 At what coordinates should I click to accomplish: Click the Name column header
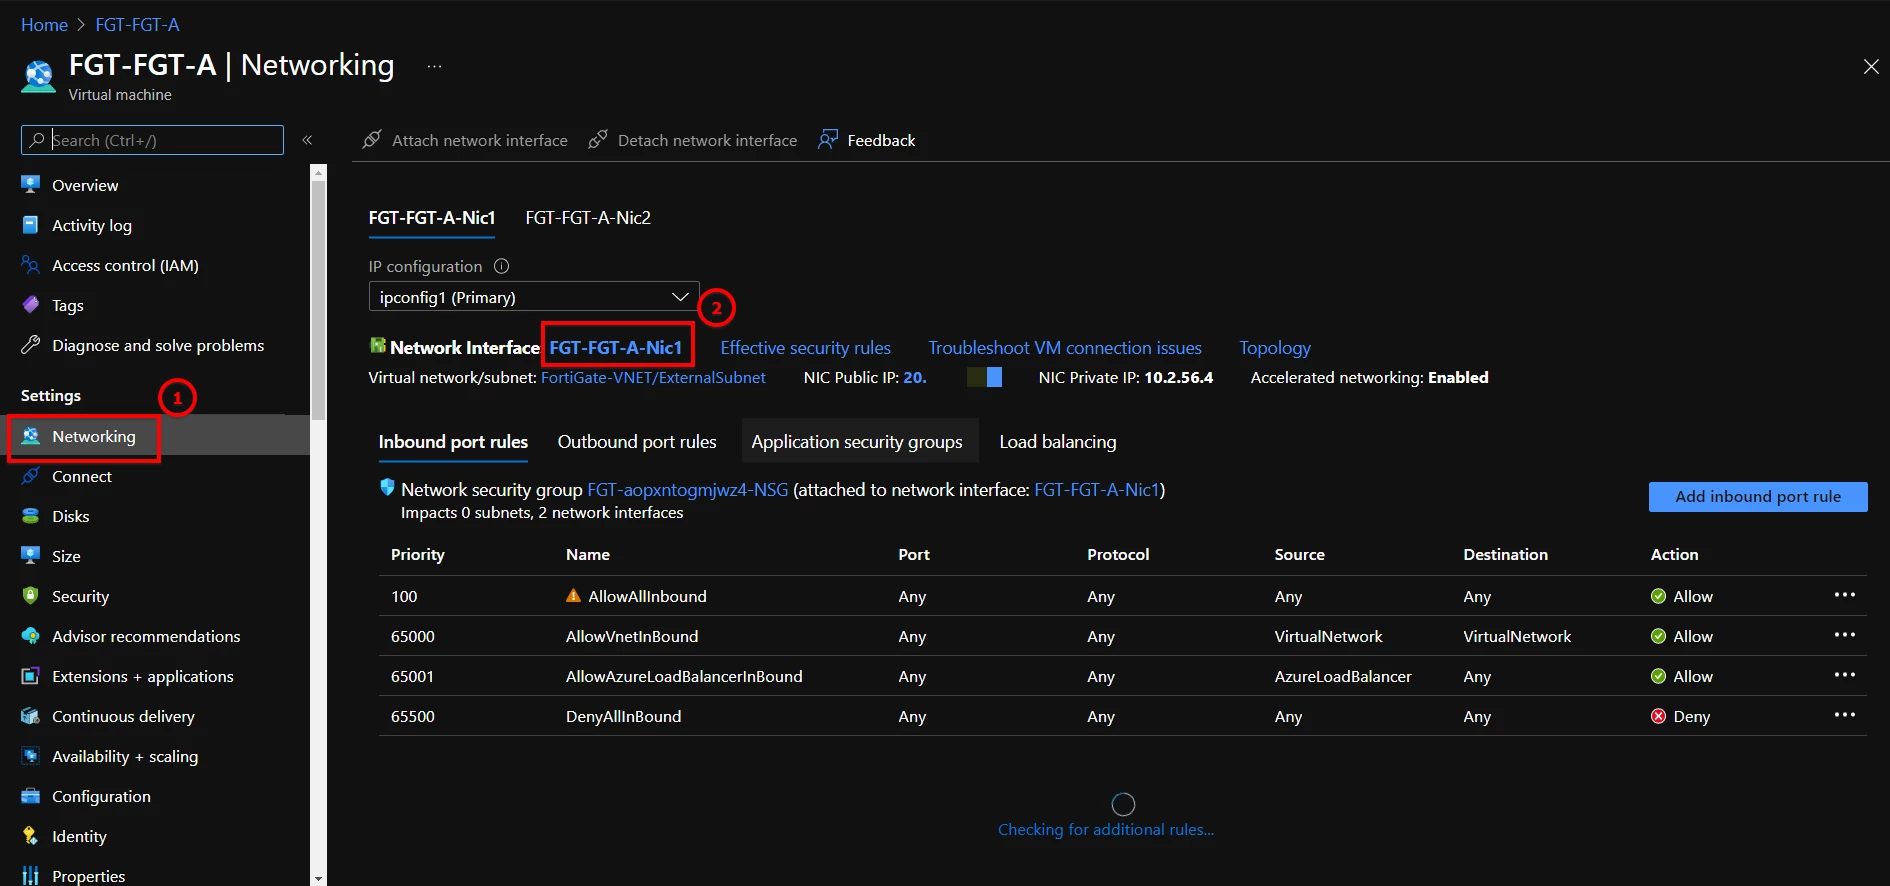click(588, 555)
